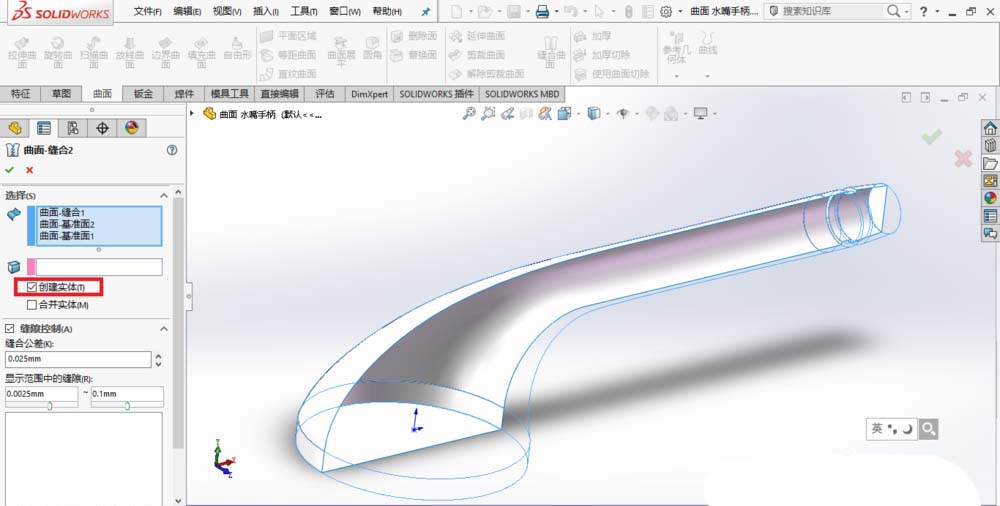Click the 缝合公差 0.025mm field
1000x506 pixels.
78,359
